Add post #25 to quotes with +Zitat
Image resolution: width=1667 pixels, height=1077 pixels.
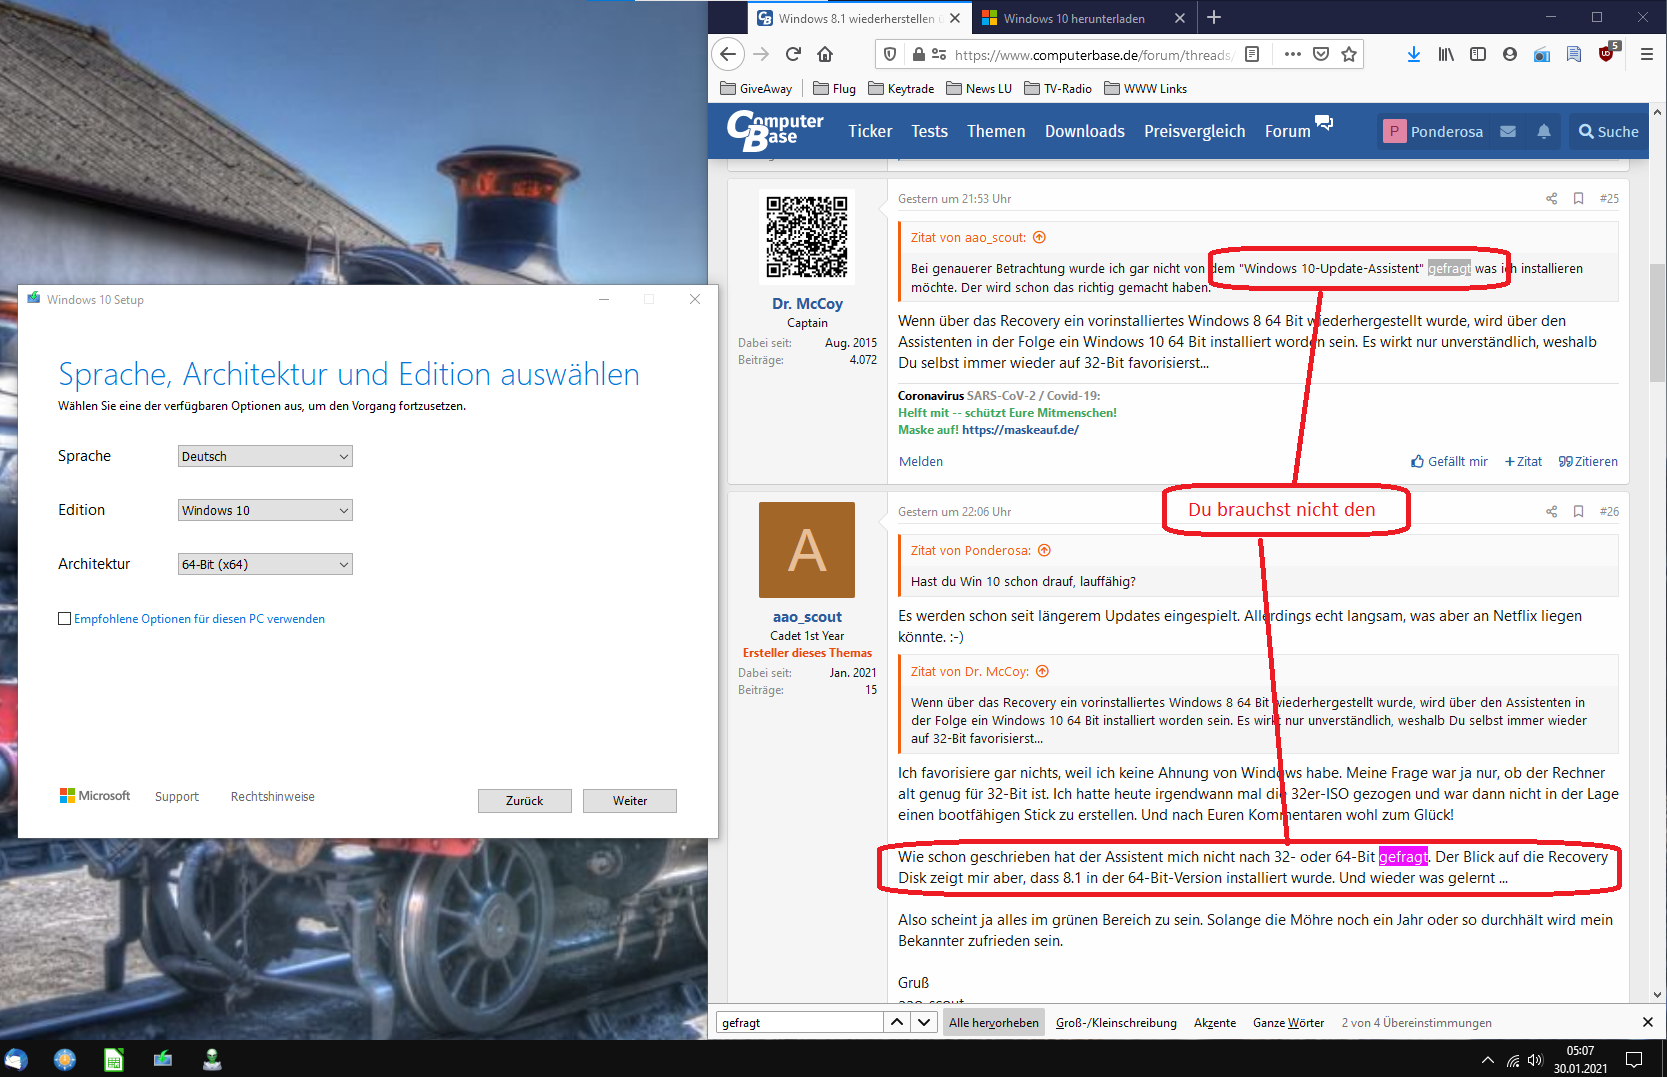[x=1523, y=461]
